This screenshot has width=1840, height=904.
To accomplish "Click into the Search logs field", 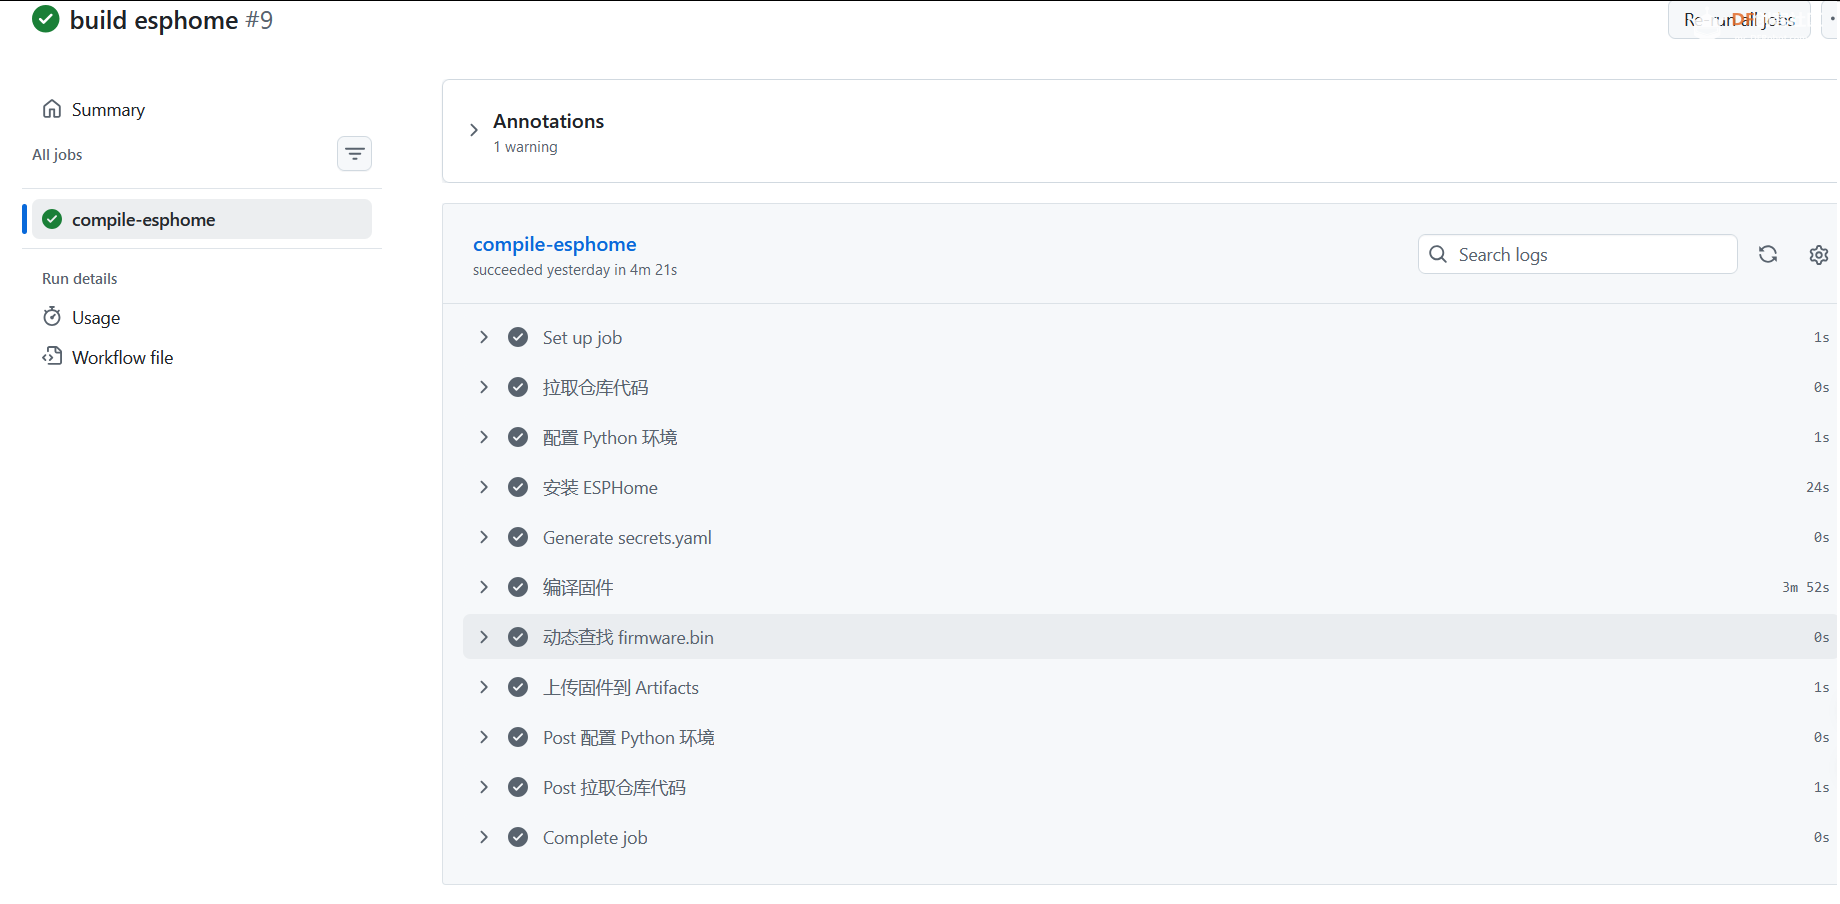I will point(1577,254).
